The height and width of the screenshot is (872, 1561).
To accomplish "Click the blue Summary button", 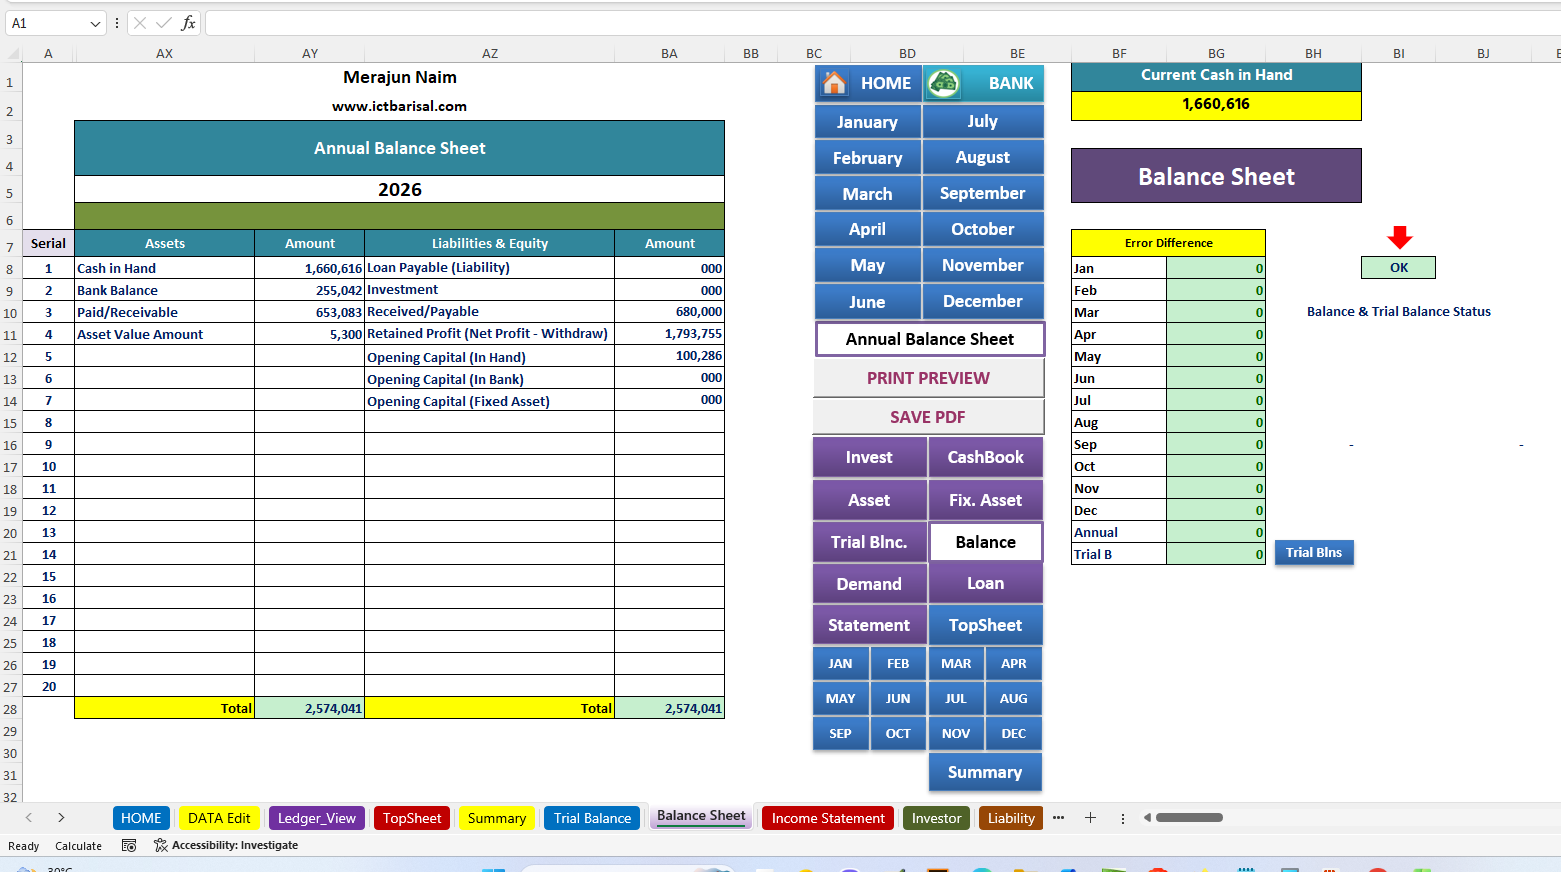I will (x=985, y=772).
